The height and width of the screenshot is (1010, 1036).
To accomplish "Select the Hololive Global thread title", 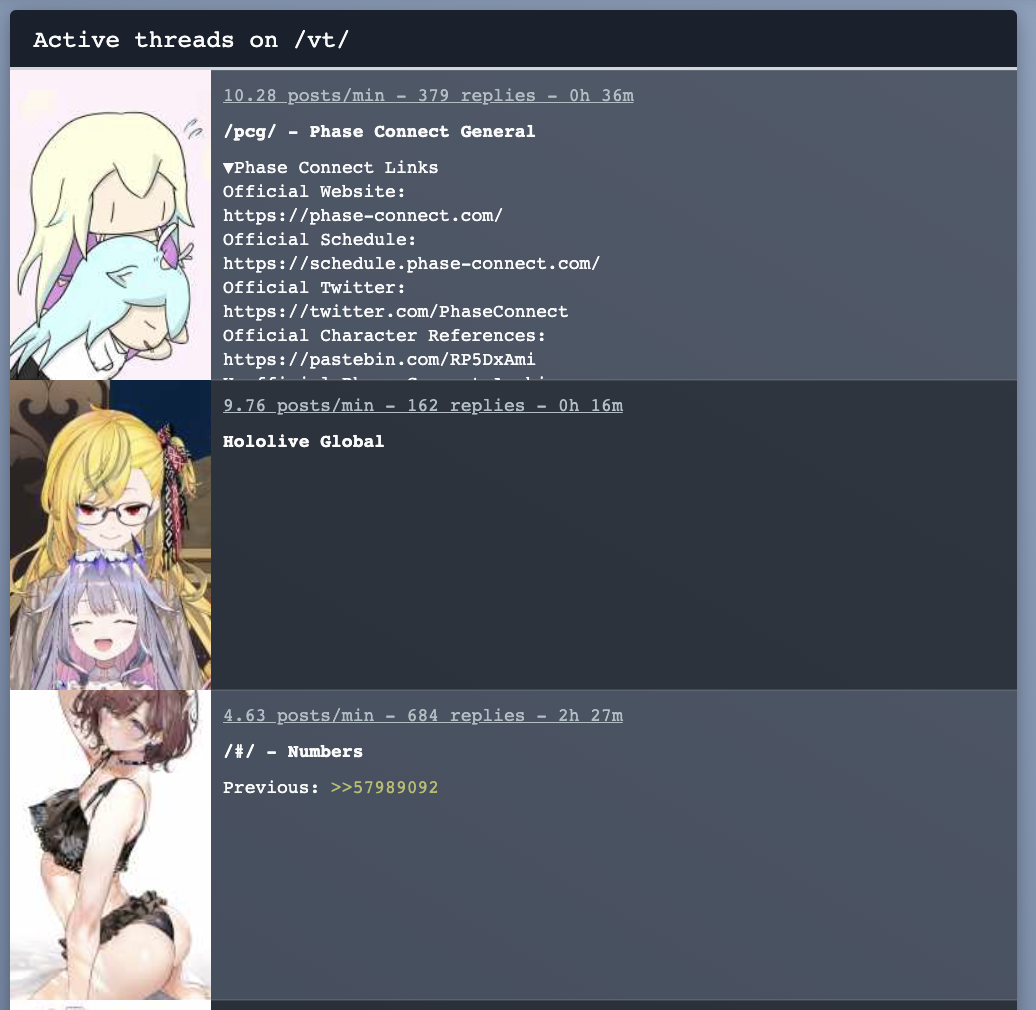I will tap(303, 441).
